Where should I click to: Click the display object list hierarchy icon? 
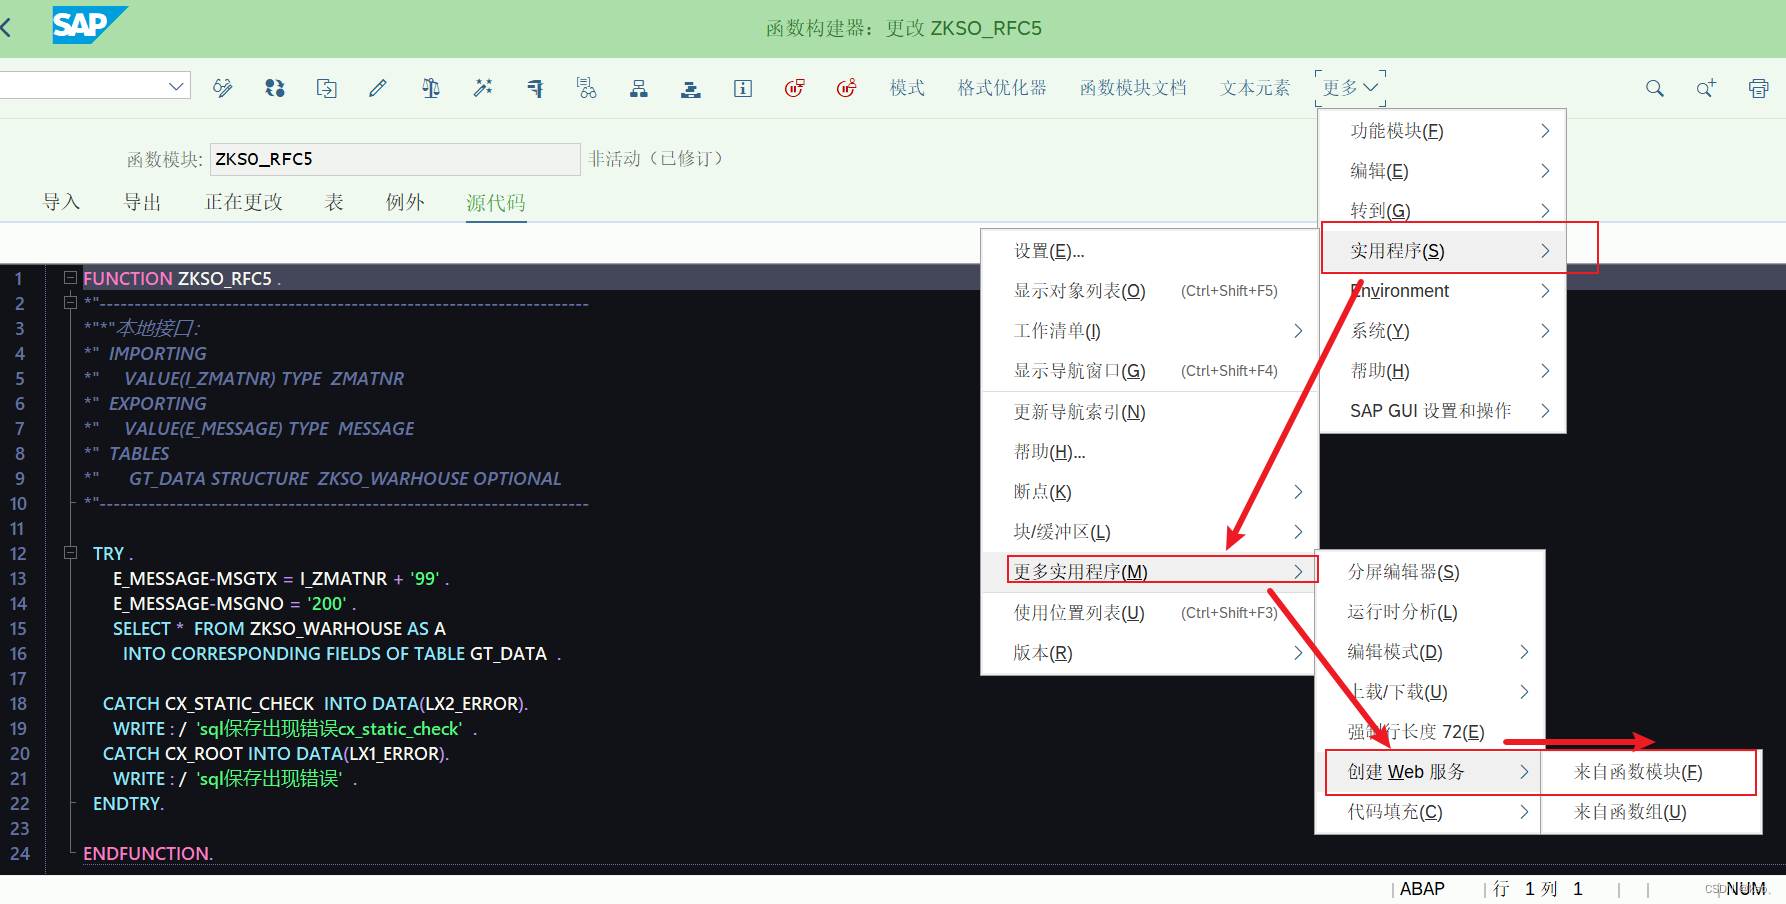click(639, 88)
